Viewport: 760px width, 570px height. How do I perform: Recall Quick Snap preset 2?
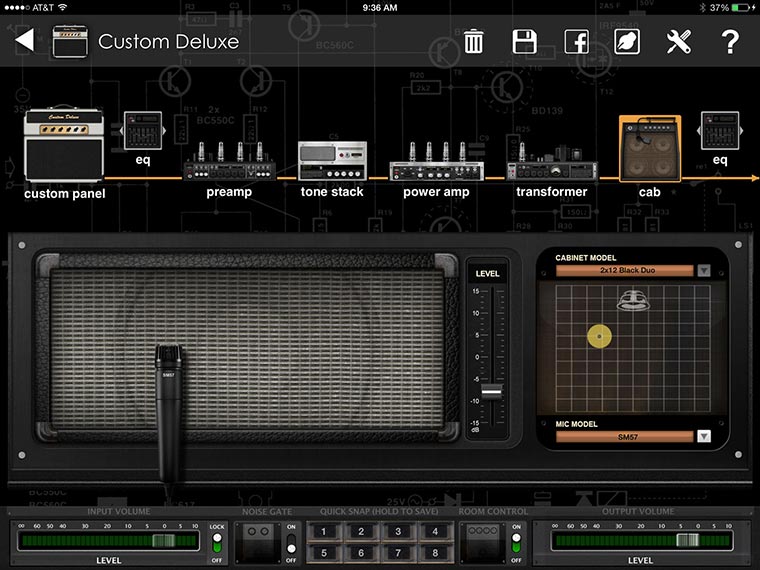coord(361,532)
